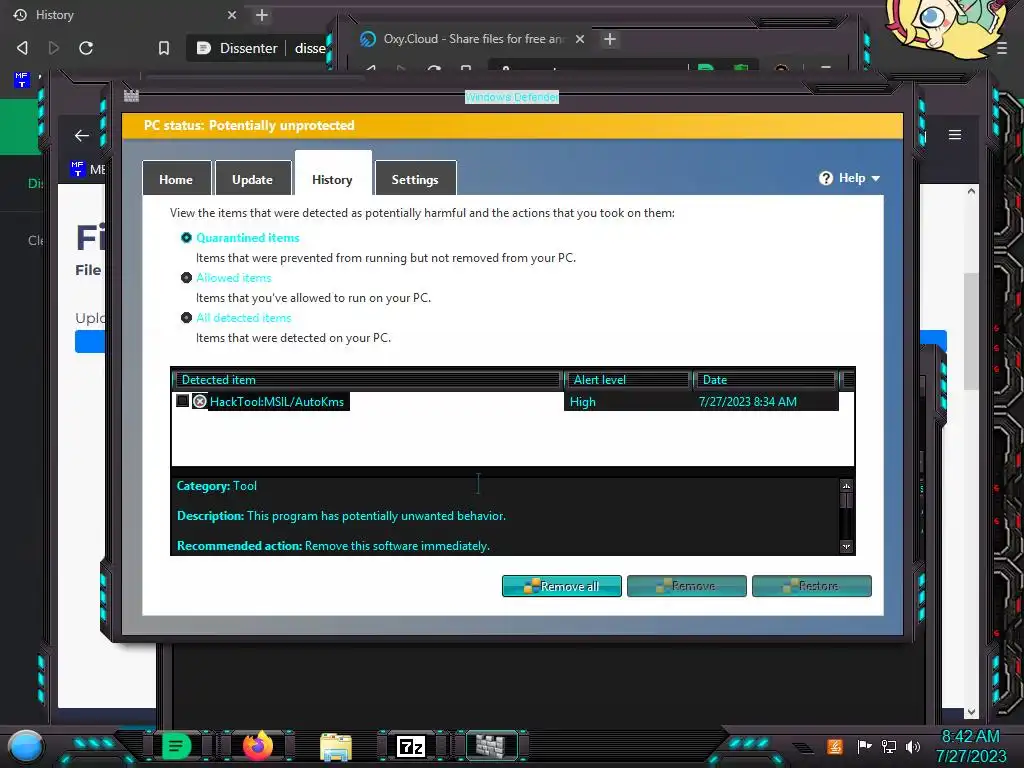Open the hamburger menu on background page
This screenshot has width=1024, height=768.
click(955, 135)
